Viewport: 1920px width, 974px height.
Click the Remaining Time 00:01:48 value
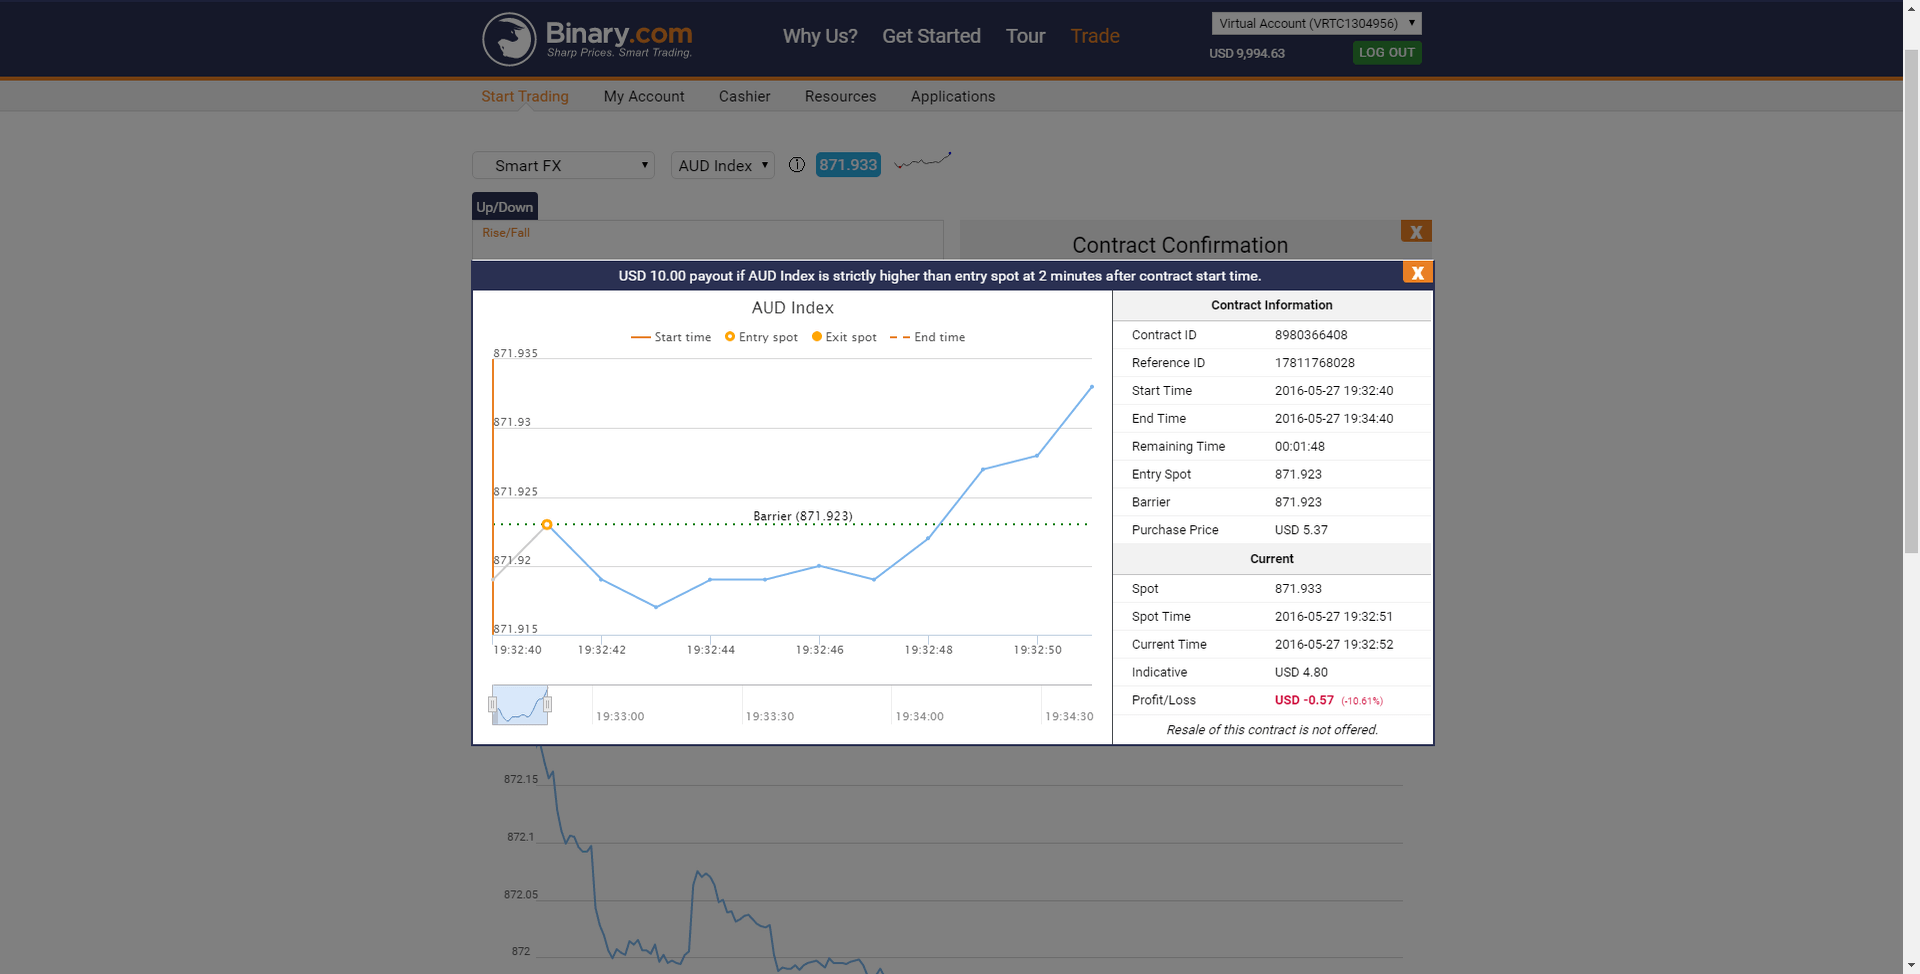(x=1299, y=447)
